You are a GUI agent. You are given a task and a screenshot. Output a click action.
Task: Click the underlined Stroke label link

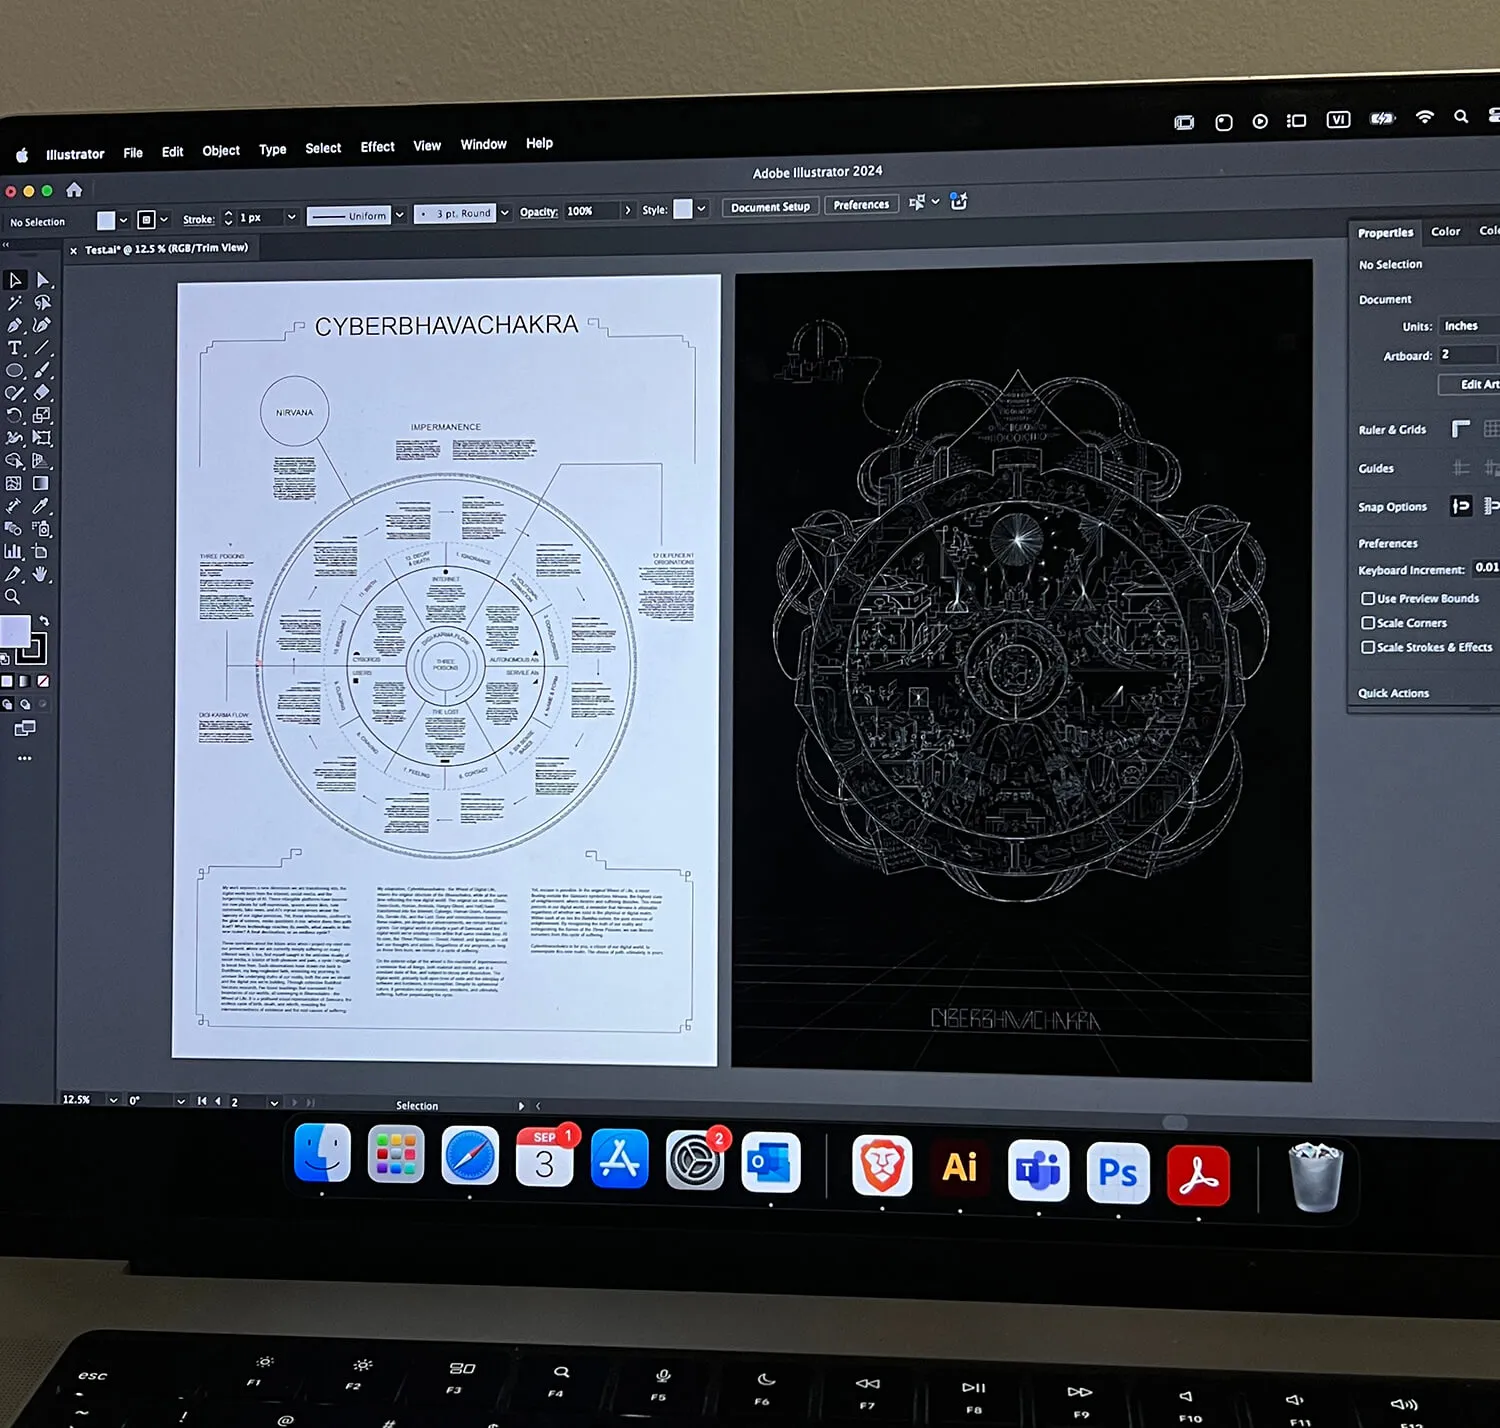(x=198, y=219)
